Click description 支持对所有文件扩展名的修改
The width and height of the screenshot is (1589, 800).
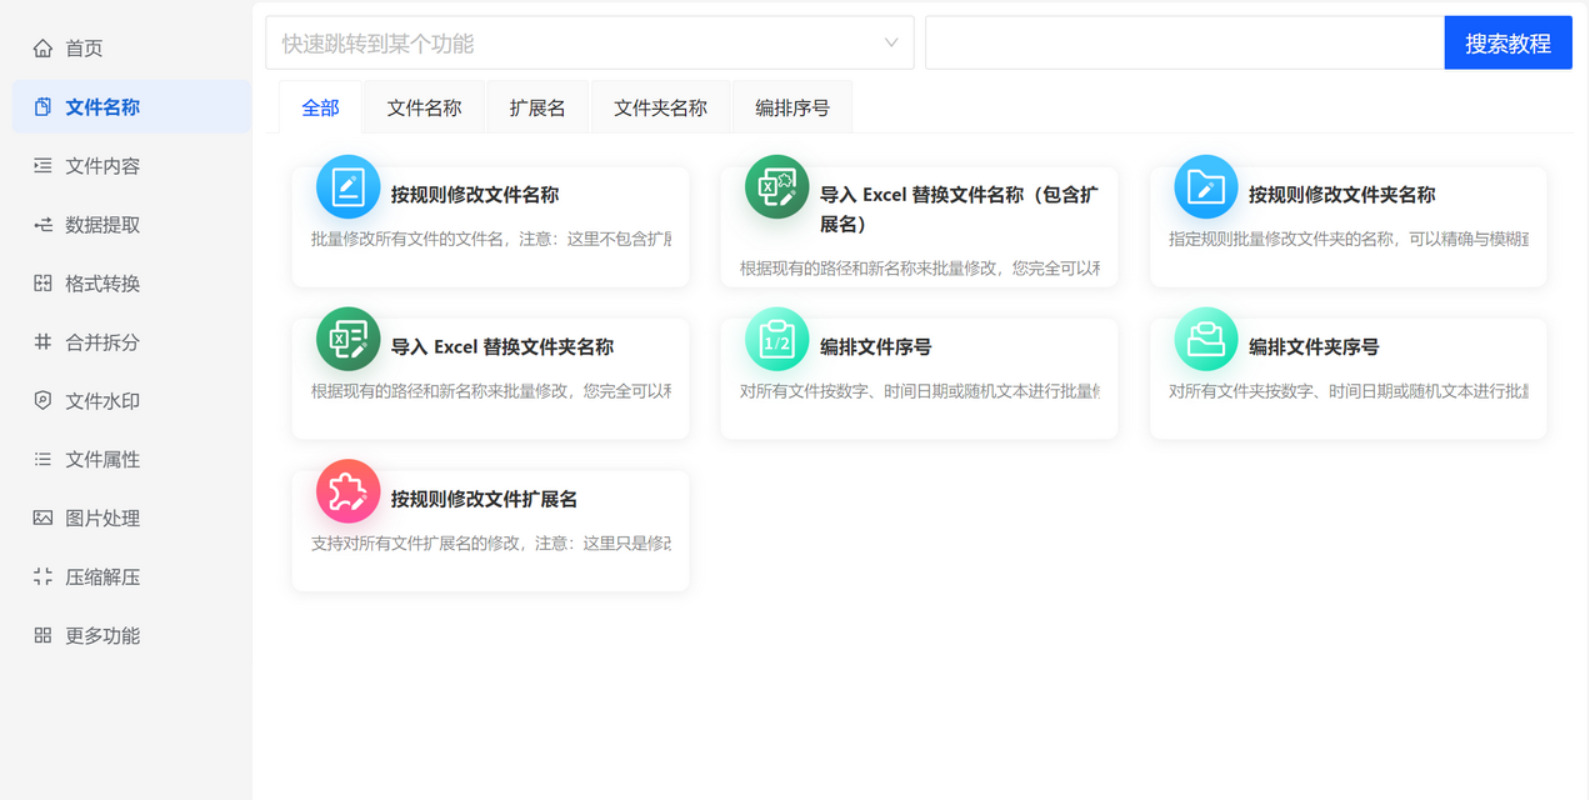tap(491, 543)
